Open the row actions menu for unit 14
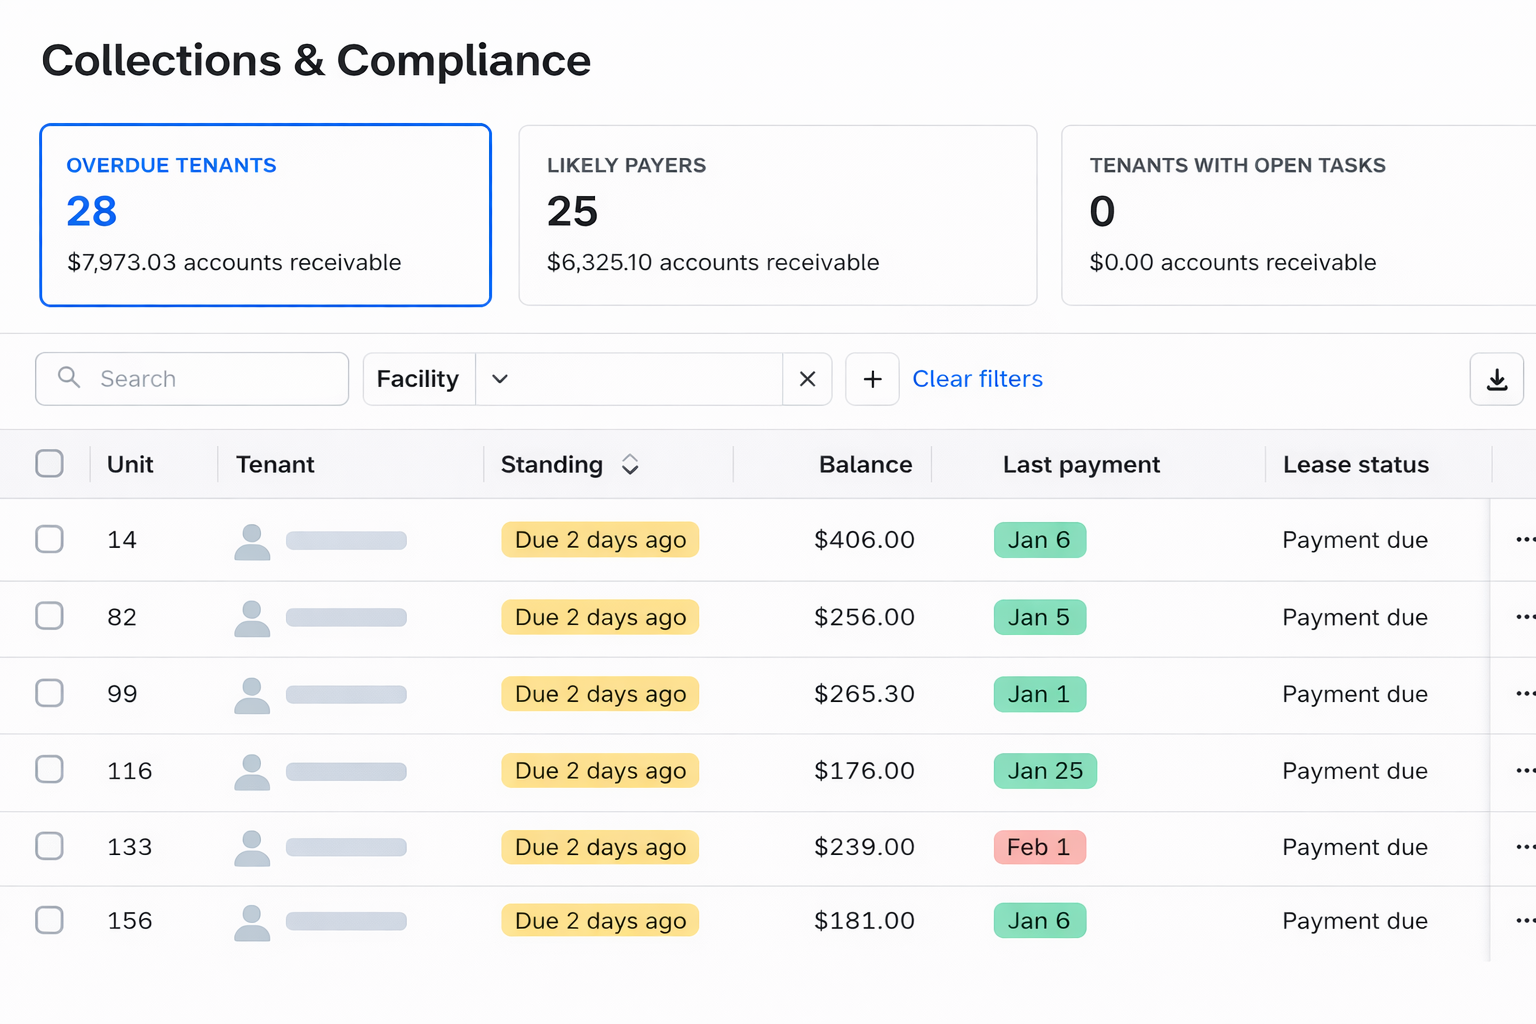The width and height of the screenshot is (1536, 1024). pos(1524,539)
